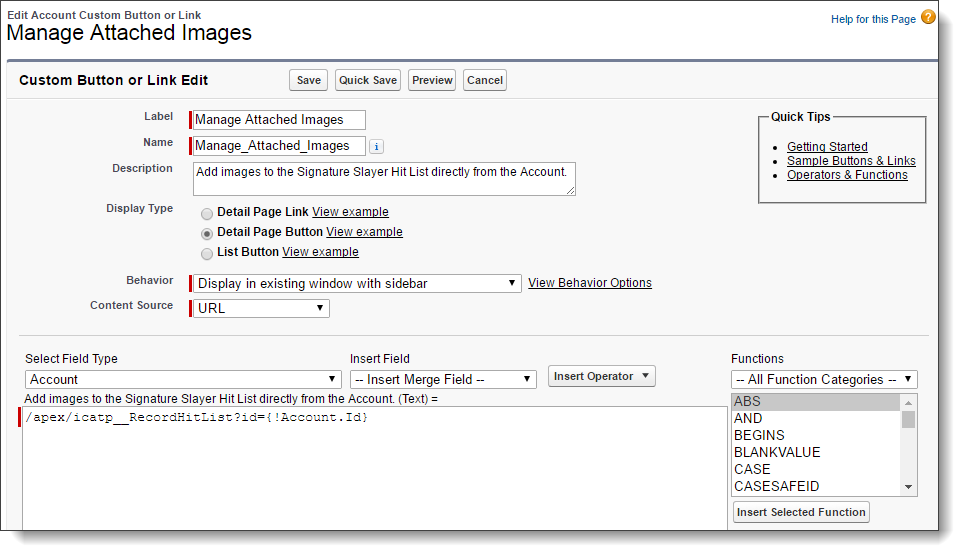Select BEGINS in the functions list
This screenshot has height=556, width=964.
816,435
